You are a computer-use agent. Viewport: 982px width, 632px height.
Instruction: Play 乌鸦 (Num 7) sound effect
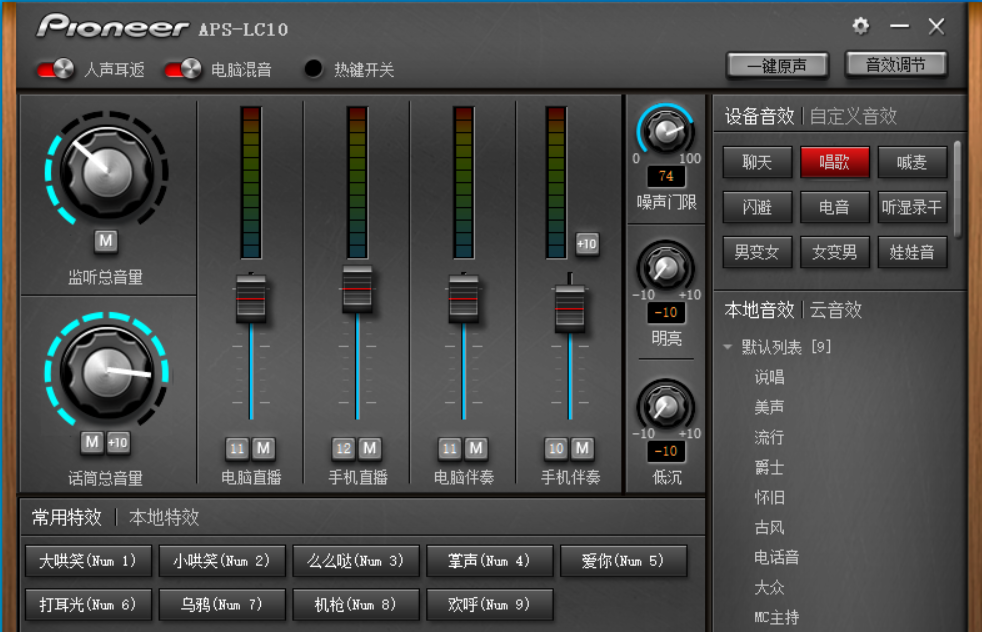tap(222, 604)
